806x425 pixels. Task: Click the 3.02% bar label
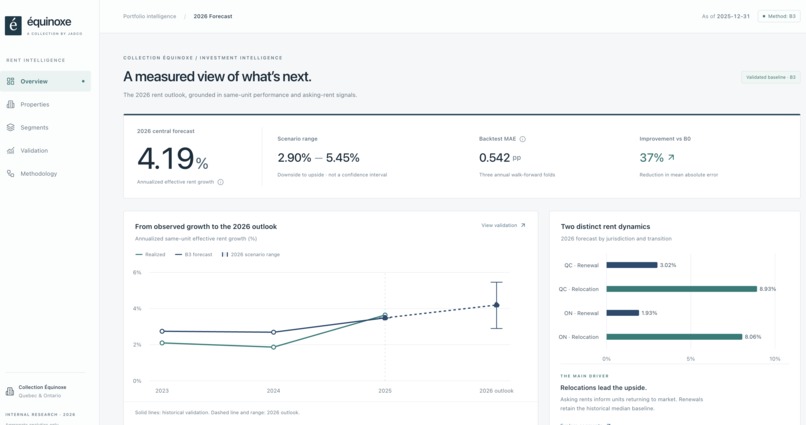(x=668, y=265)
